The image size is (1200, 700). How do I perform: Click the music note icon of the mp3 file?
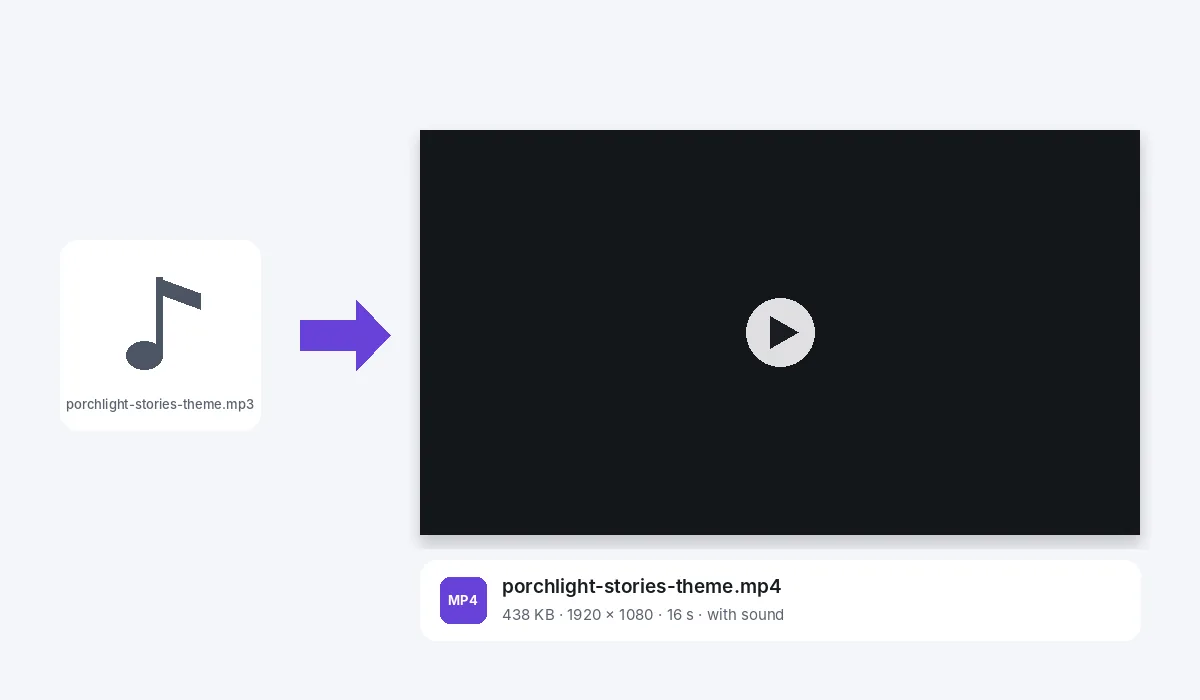click(163, 323)
